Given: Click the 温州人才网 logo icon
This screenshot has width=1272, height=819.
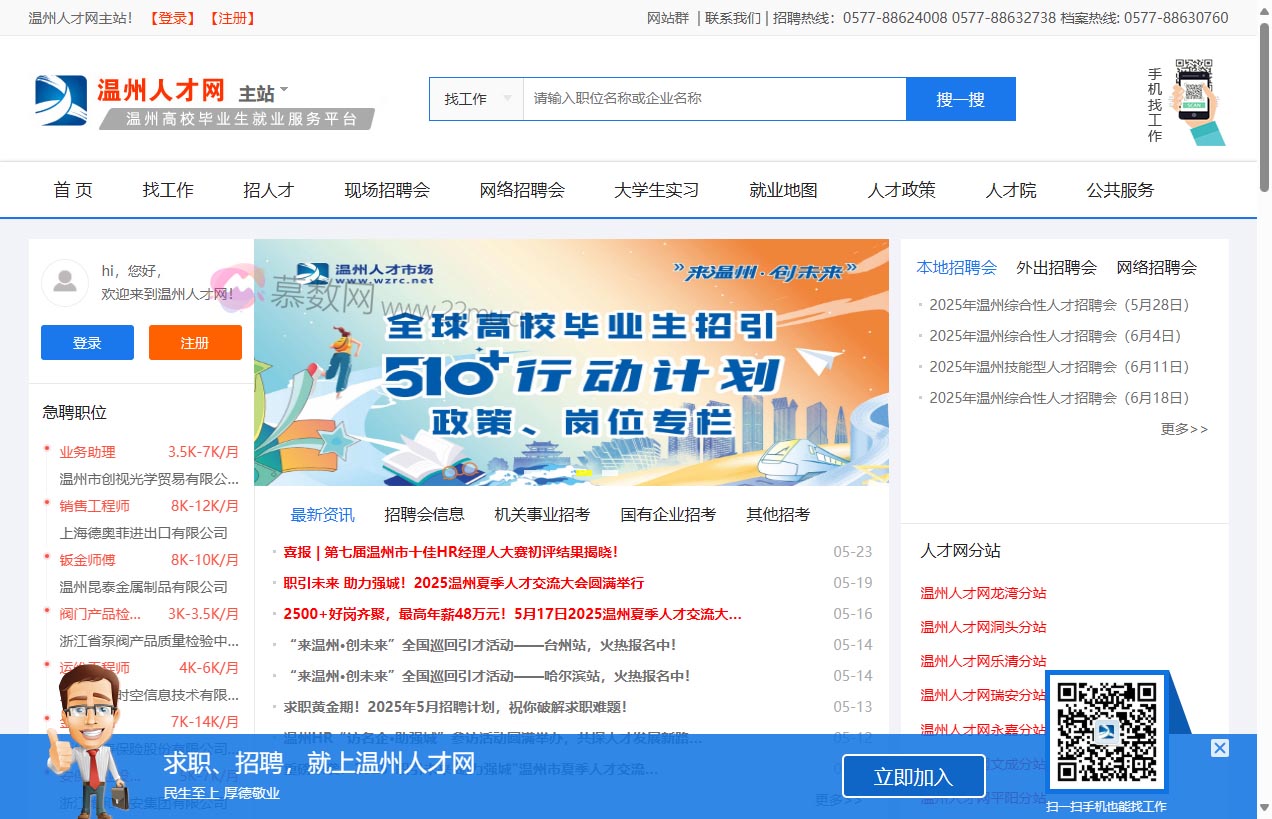Looking at the screenshot, I should tap(60, 98).
